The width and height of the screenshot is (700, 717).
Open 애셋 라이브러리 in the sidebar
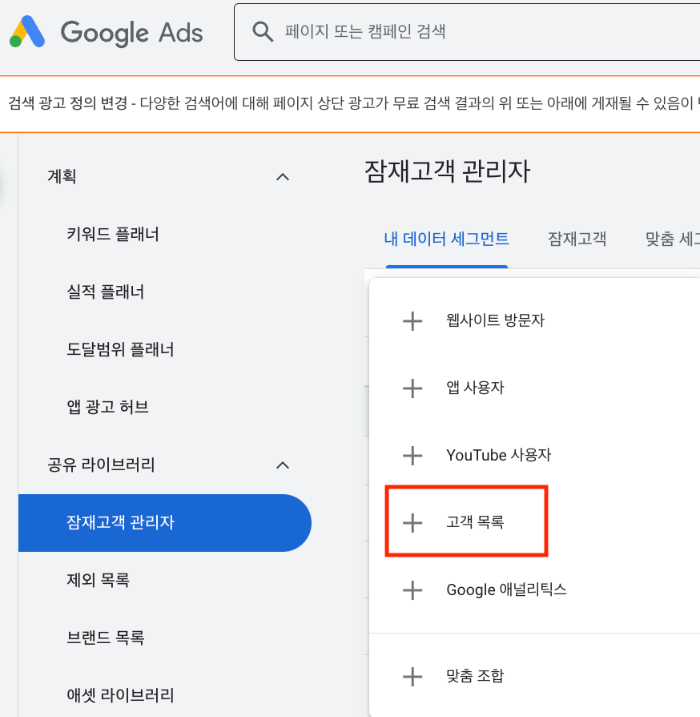coord(120,695)
